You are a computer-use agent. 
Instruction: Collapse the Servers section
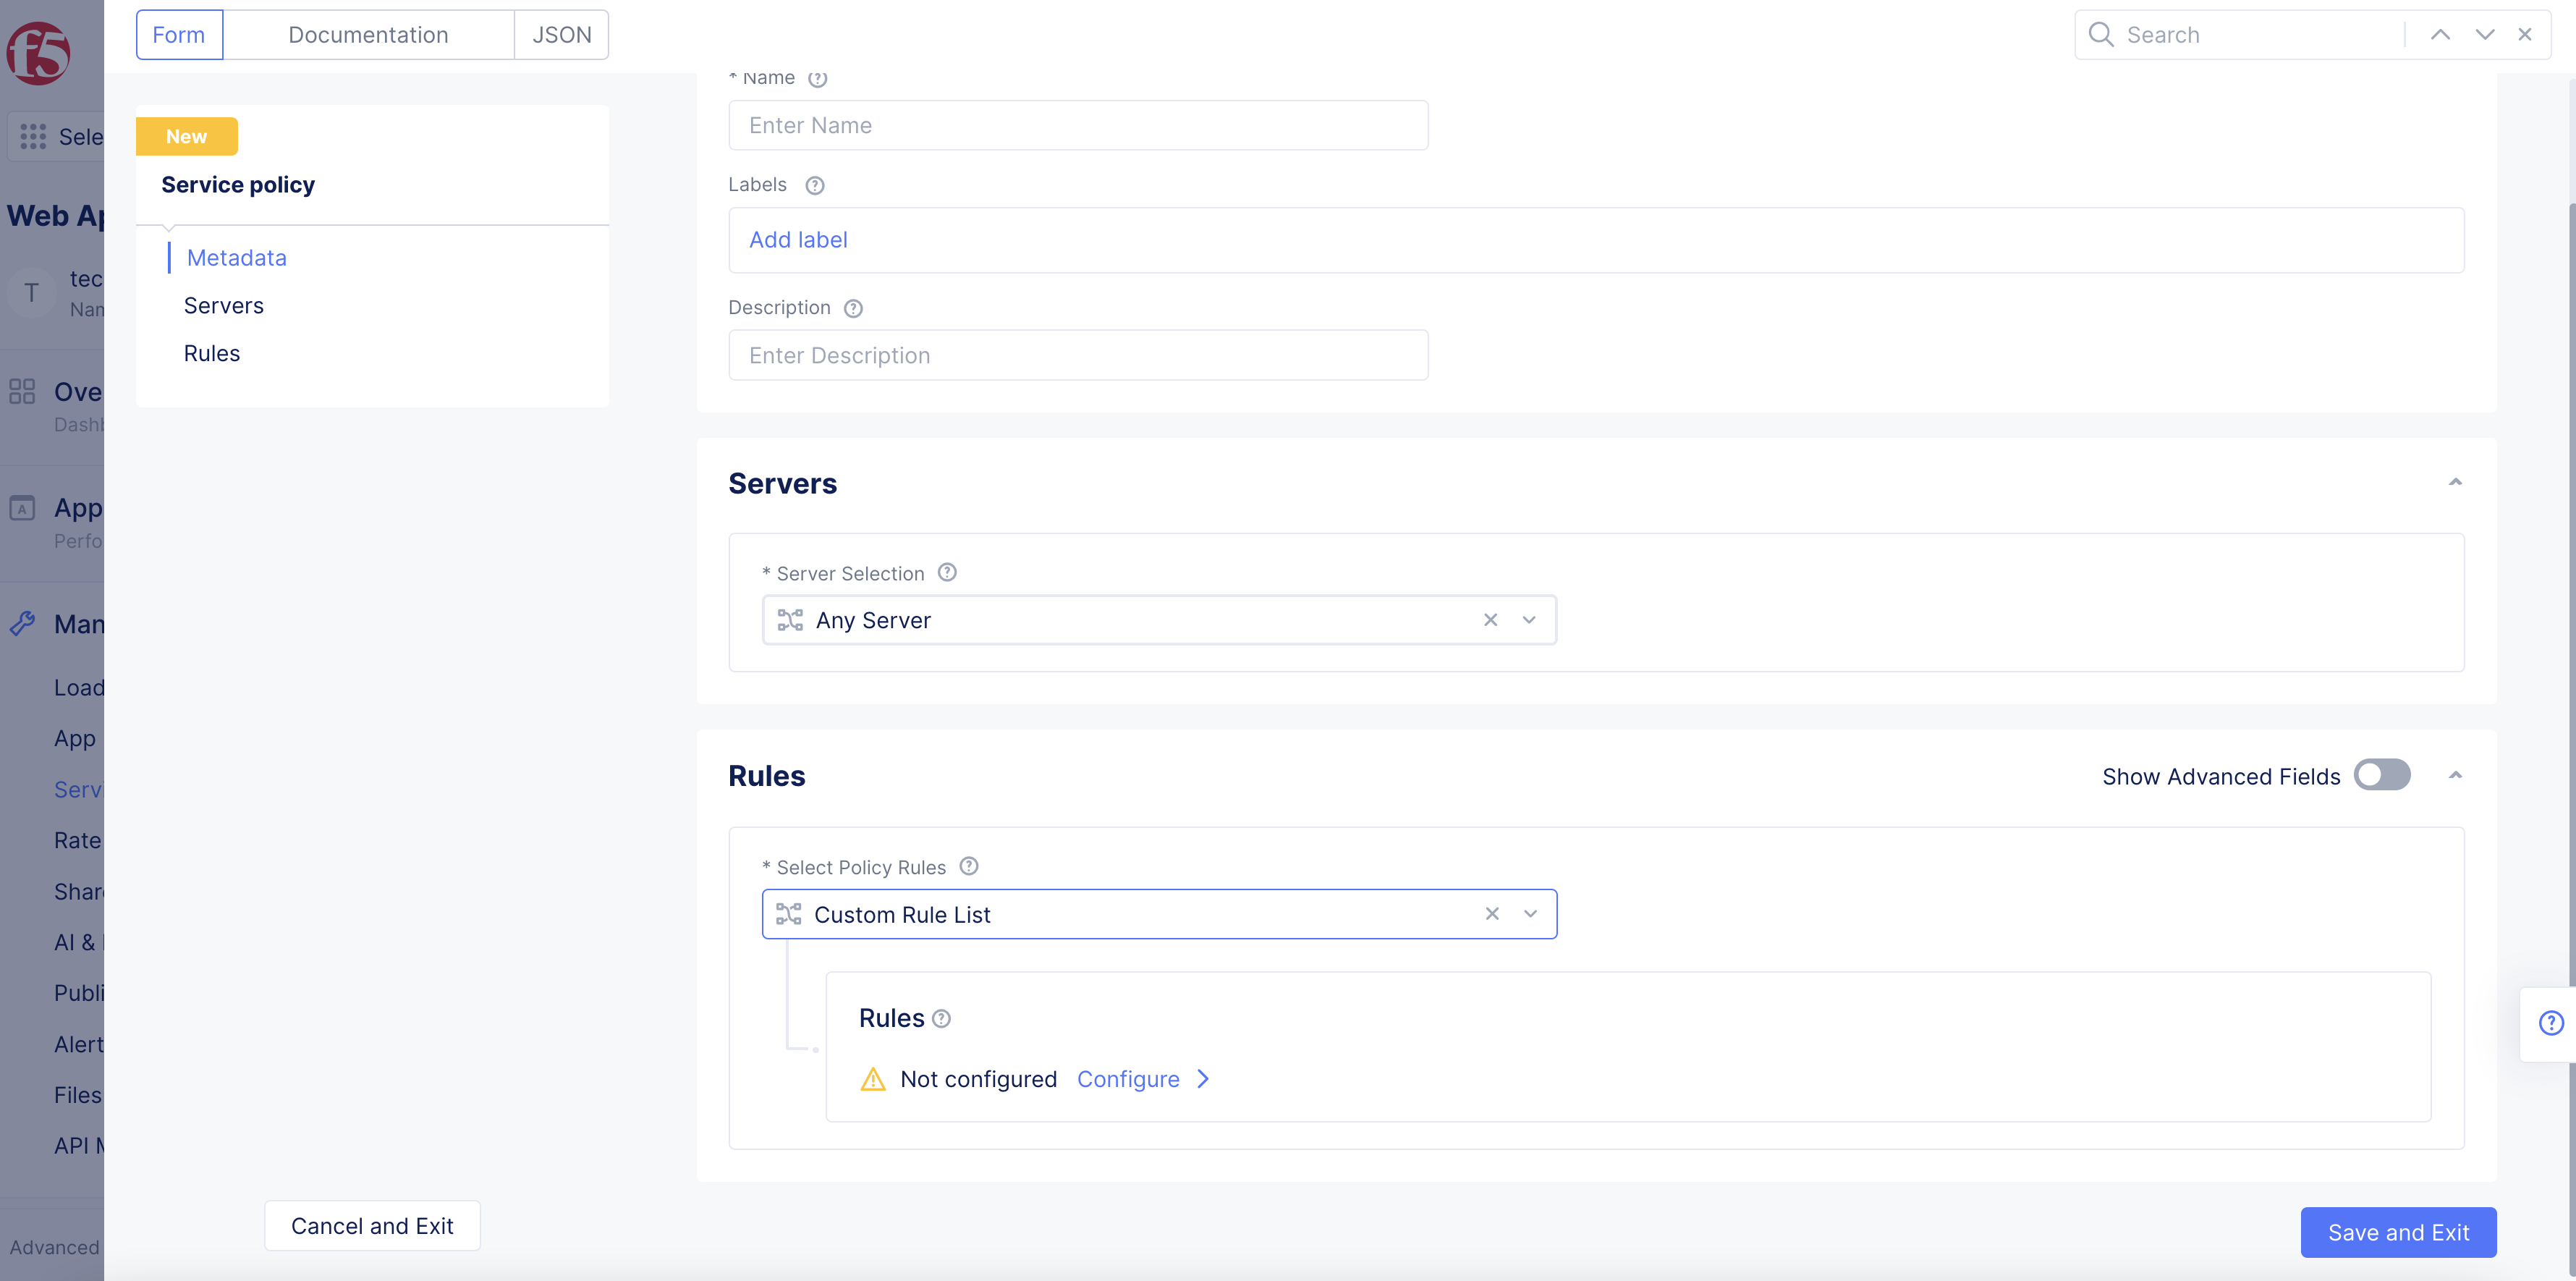pos(2455,483)
